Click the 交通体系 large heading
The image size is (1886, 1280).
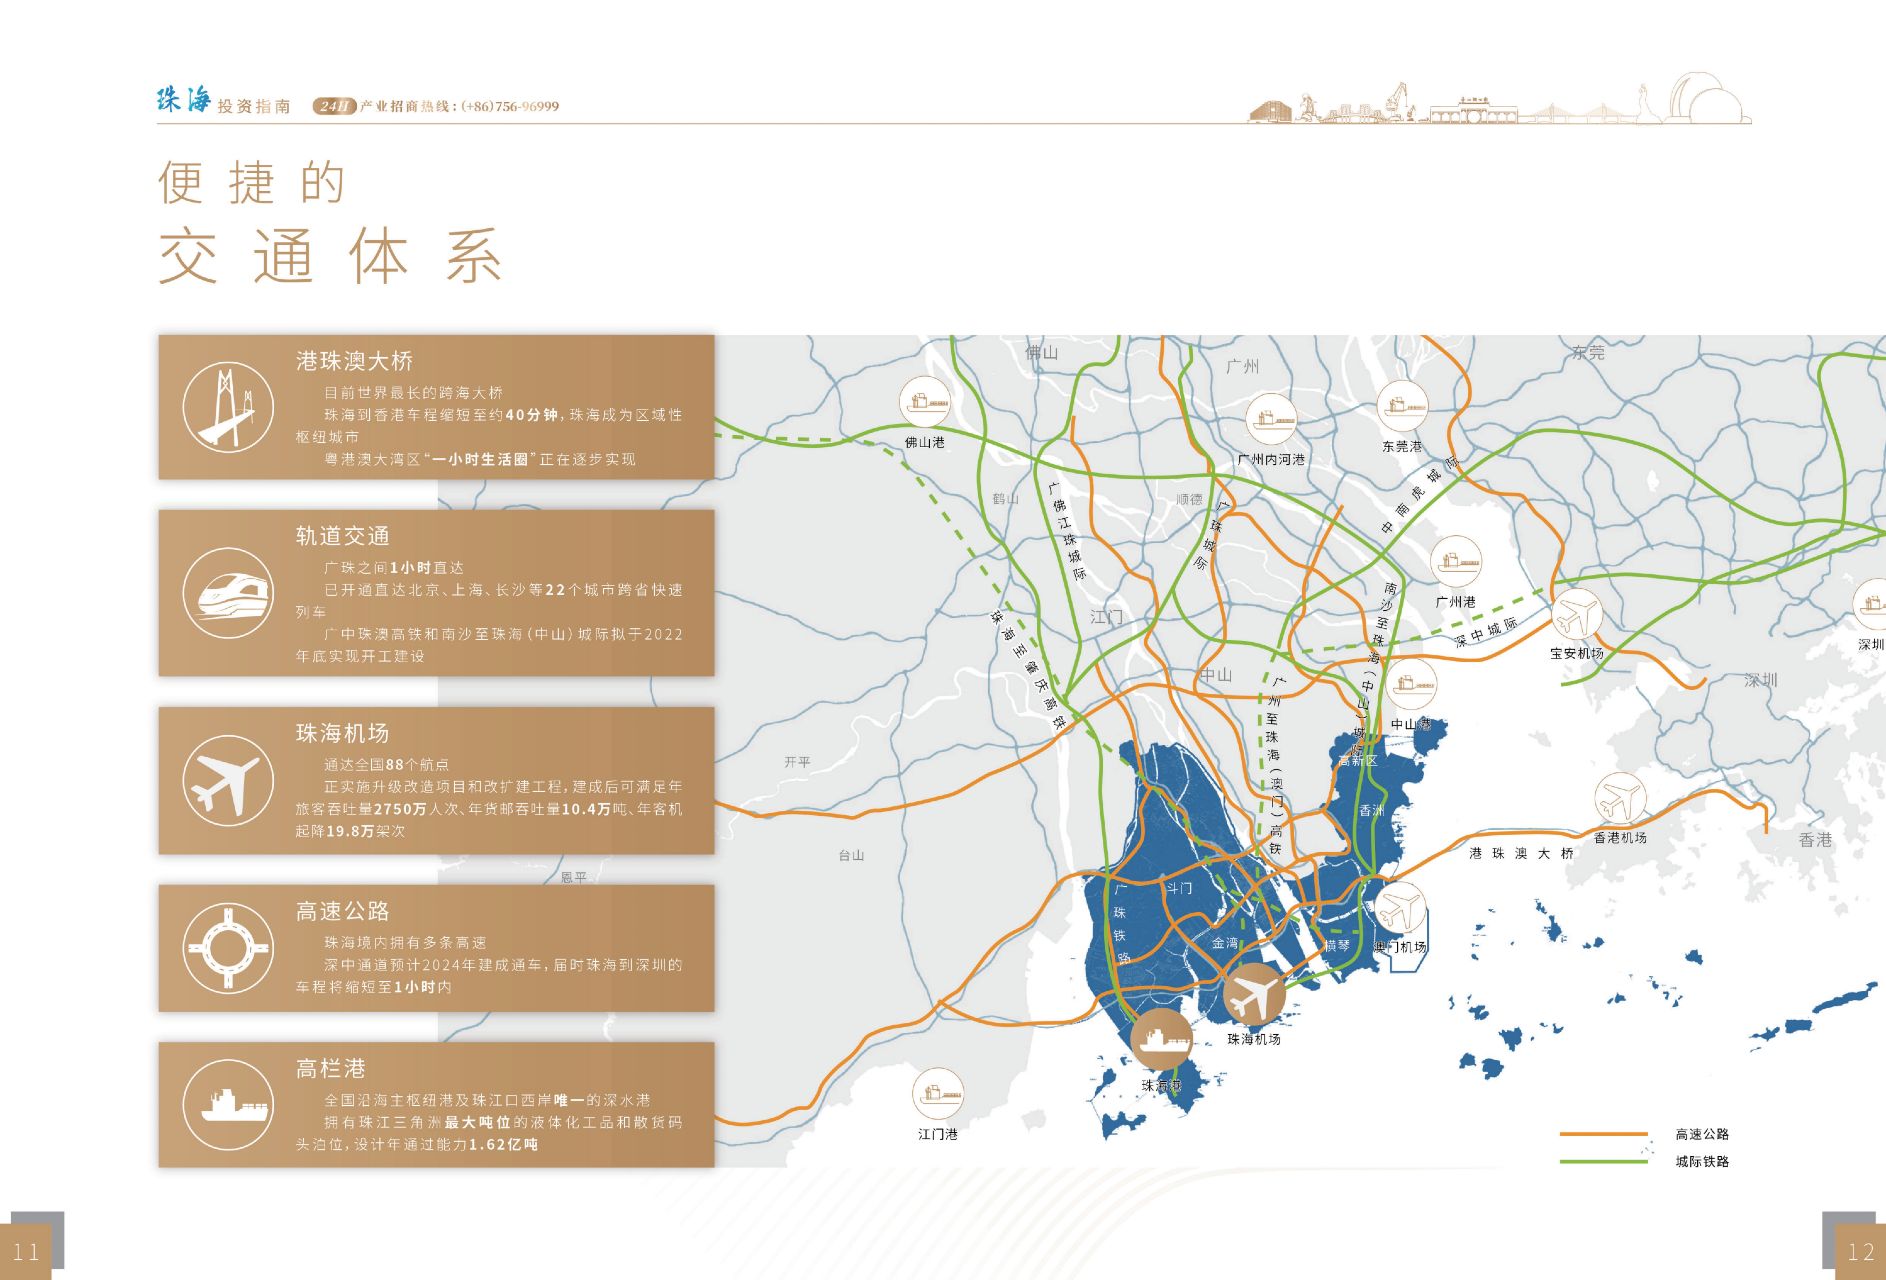(330, 256)
